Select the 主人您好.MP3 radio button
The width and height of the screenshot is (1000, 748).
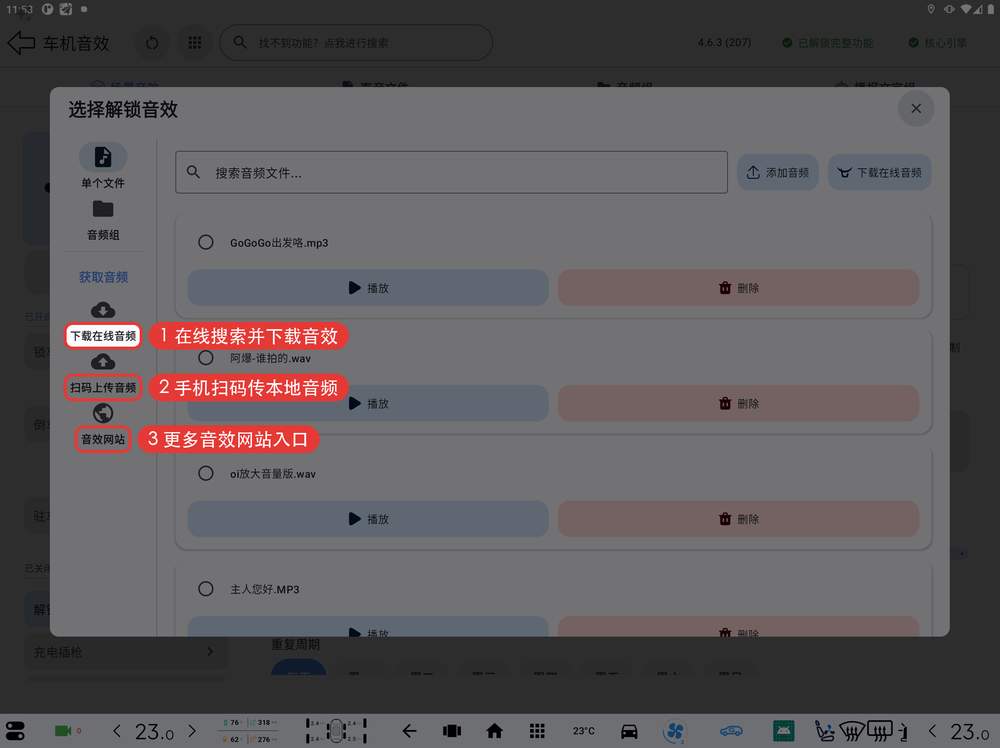205,589
